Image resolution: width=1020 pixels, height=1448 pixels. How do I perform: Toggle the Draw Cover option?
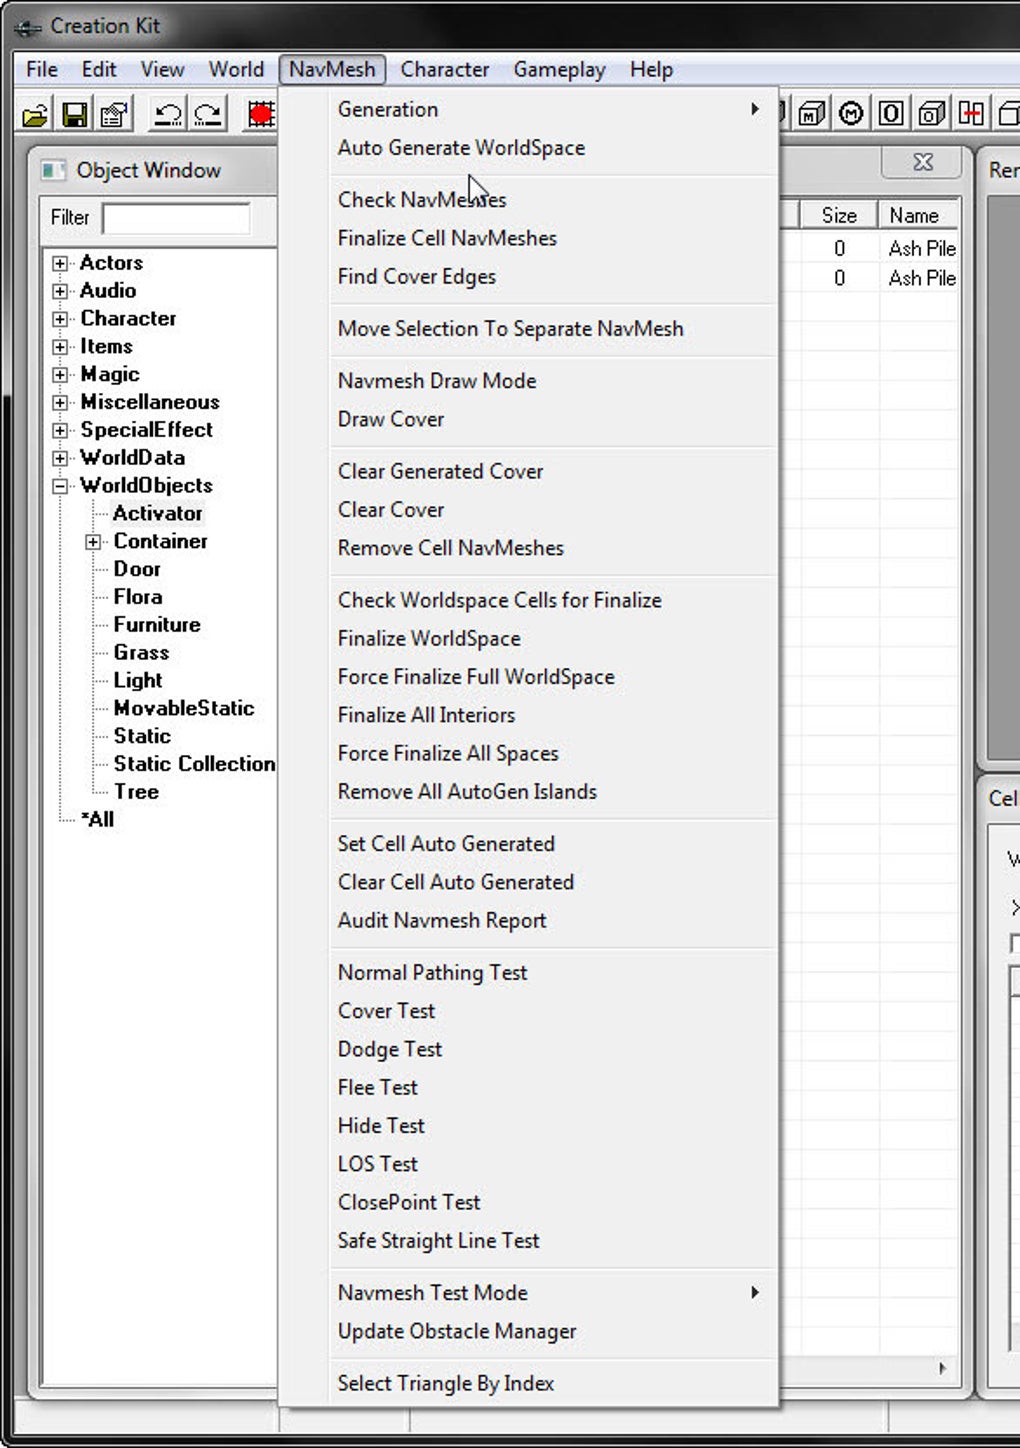pos(554,419)
